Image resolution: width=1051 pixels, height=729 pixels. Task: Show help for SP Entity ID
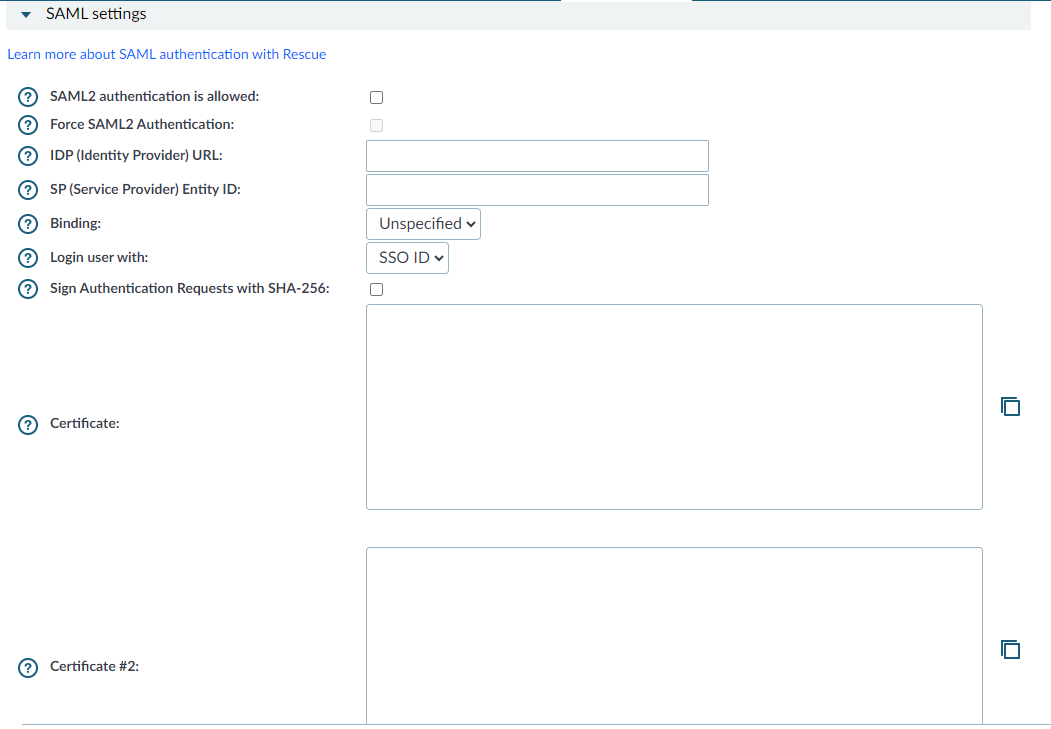[29, 190]
